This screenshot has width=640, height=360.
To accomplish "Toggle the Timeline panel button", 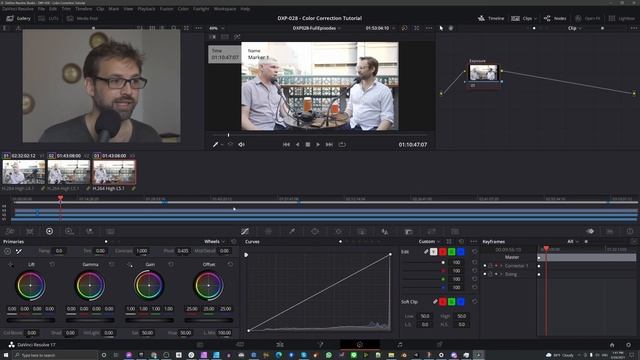I will pyautogui.click(x=491, y=18).
